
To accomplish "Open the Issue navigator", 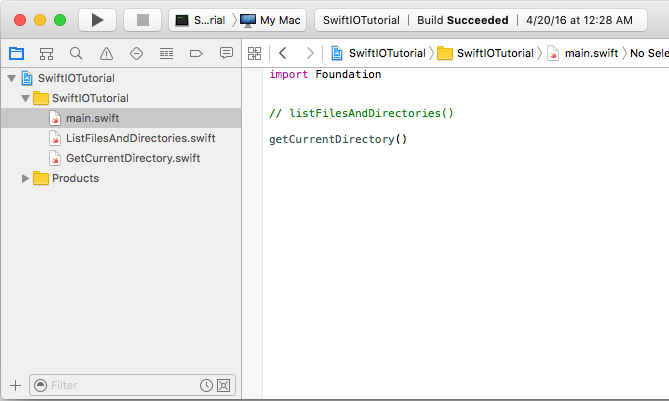I will (x=106, y=53).
